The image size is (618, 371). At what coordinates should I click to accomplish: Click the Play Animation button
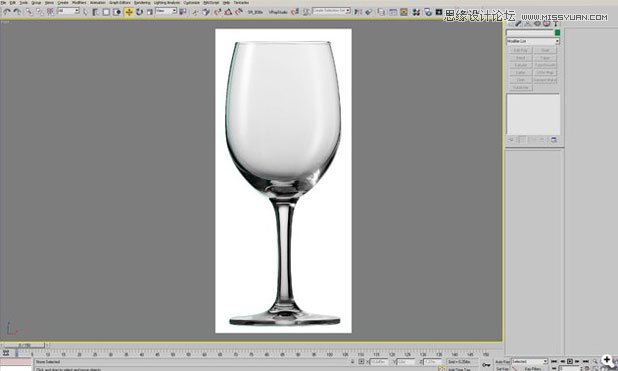(x=570, y=361)
